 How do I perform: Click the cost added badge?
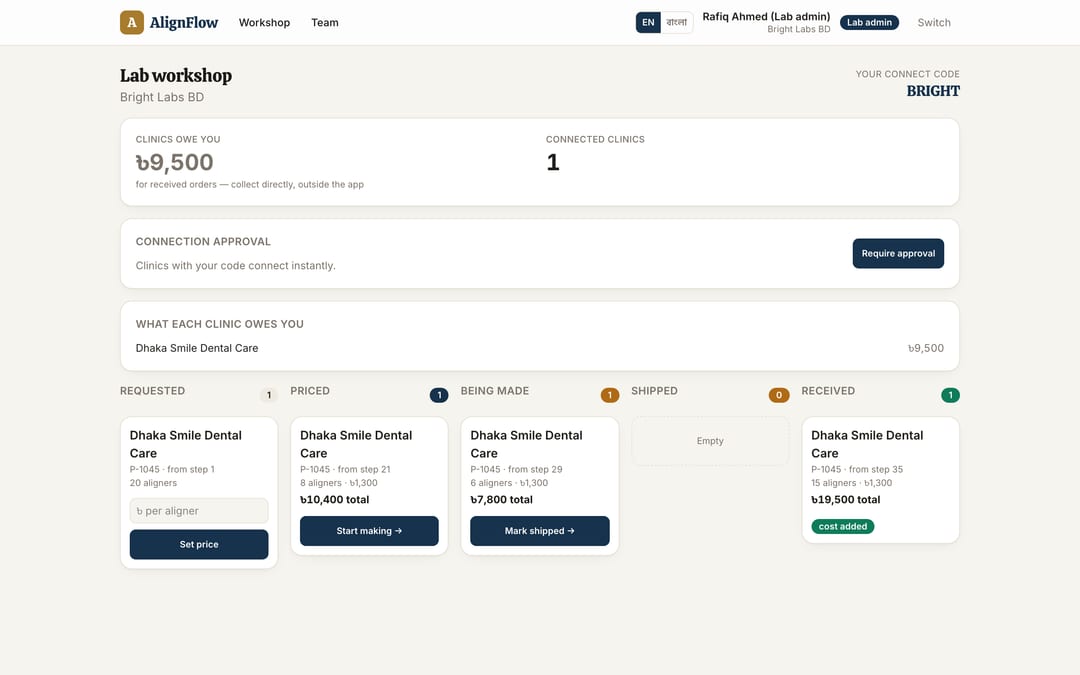[842, 526]
